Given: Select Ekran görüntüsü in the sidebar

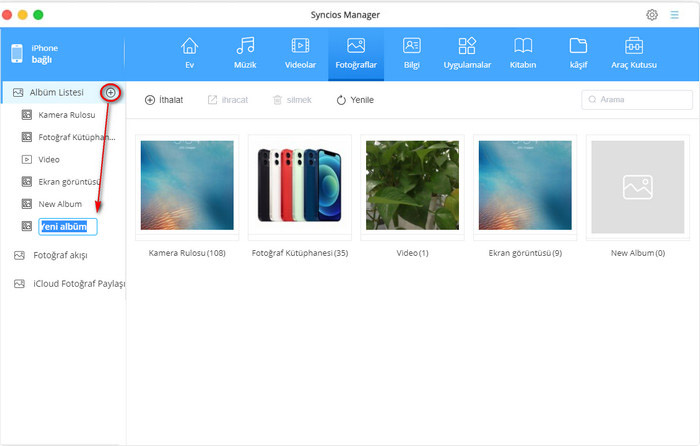Looking at the screenshot, I should 69,182.
